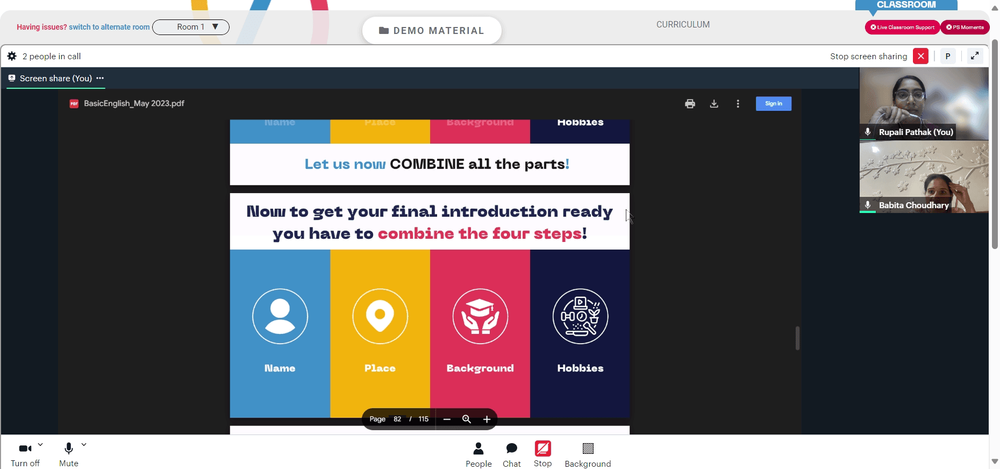Screen dimensions: 1000x469
Task: Open the Chat panel
Action: point(511,456)
